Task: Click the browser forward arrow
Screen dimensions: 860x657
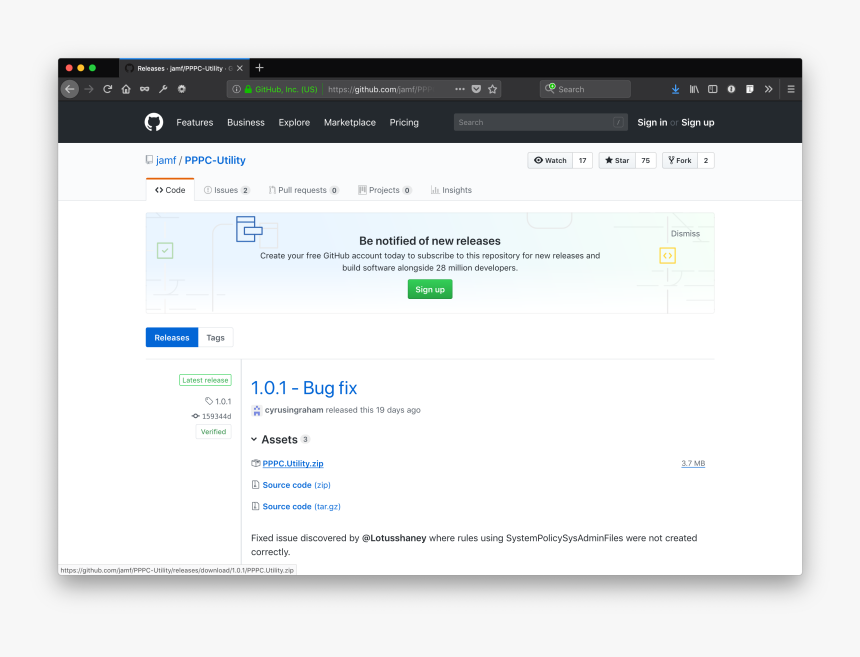Action: 89,89
